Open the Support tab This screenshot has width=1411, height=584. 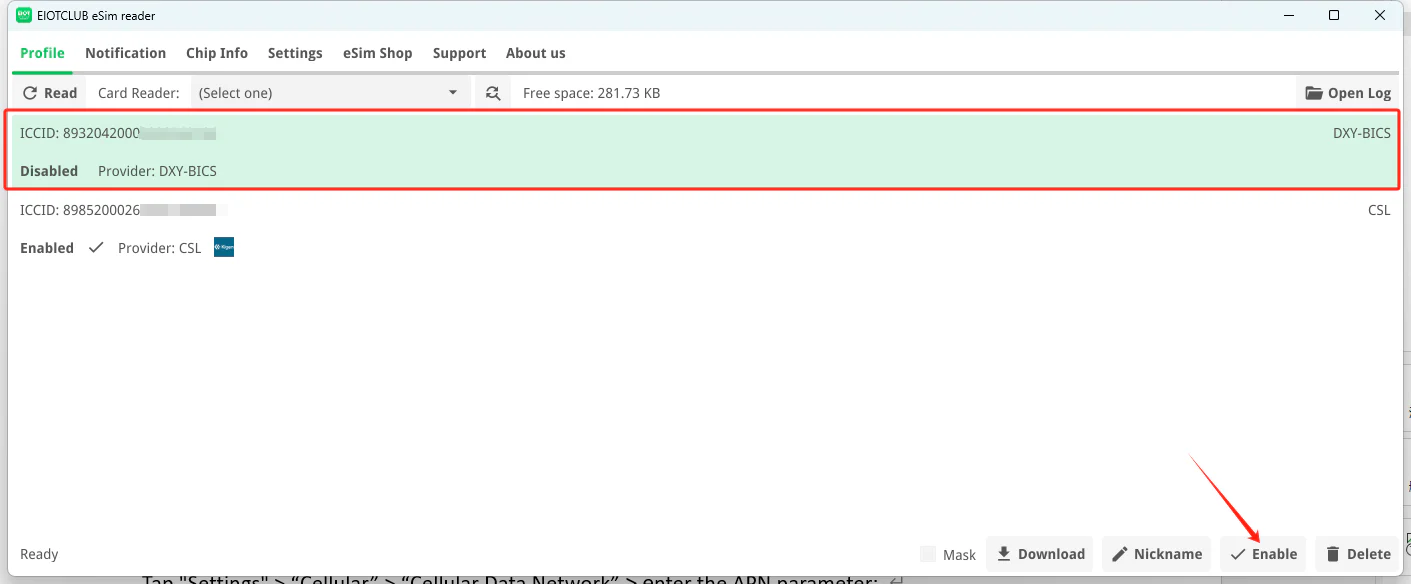pos(459,53)
